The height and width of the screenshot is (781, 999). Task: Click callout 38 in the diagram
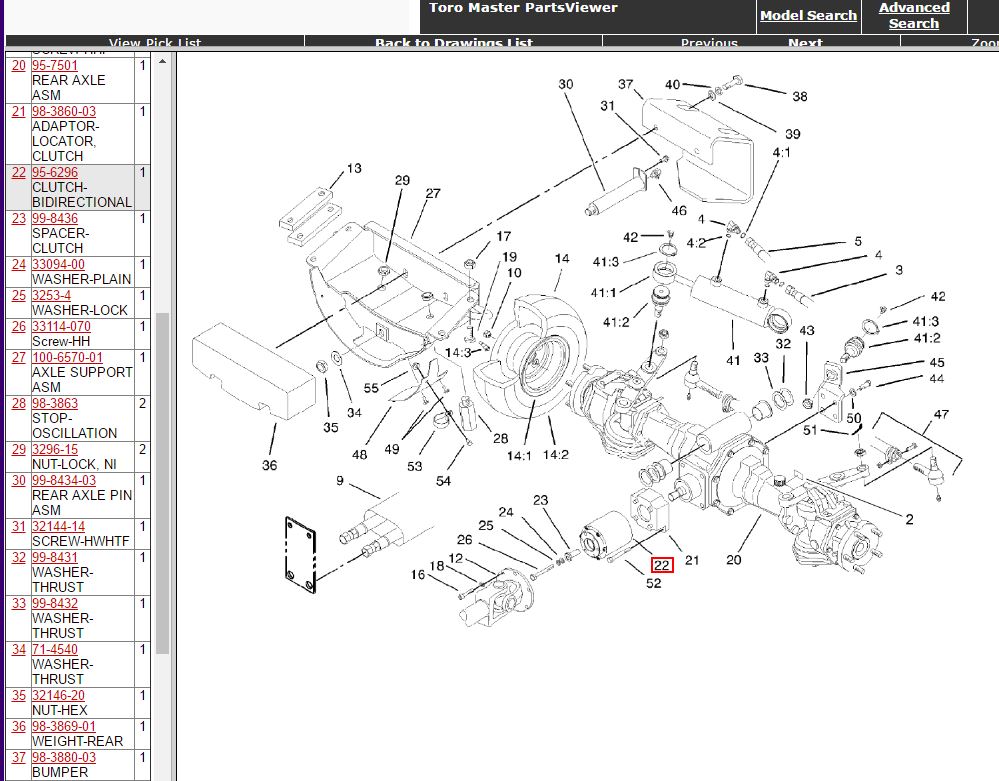pyautogui.click(x=800, y=96)
